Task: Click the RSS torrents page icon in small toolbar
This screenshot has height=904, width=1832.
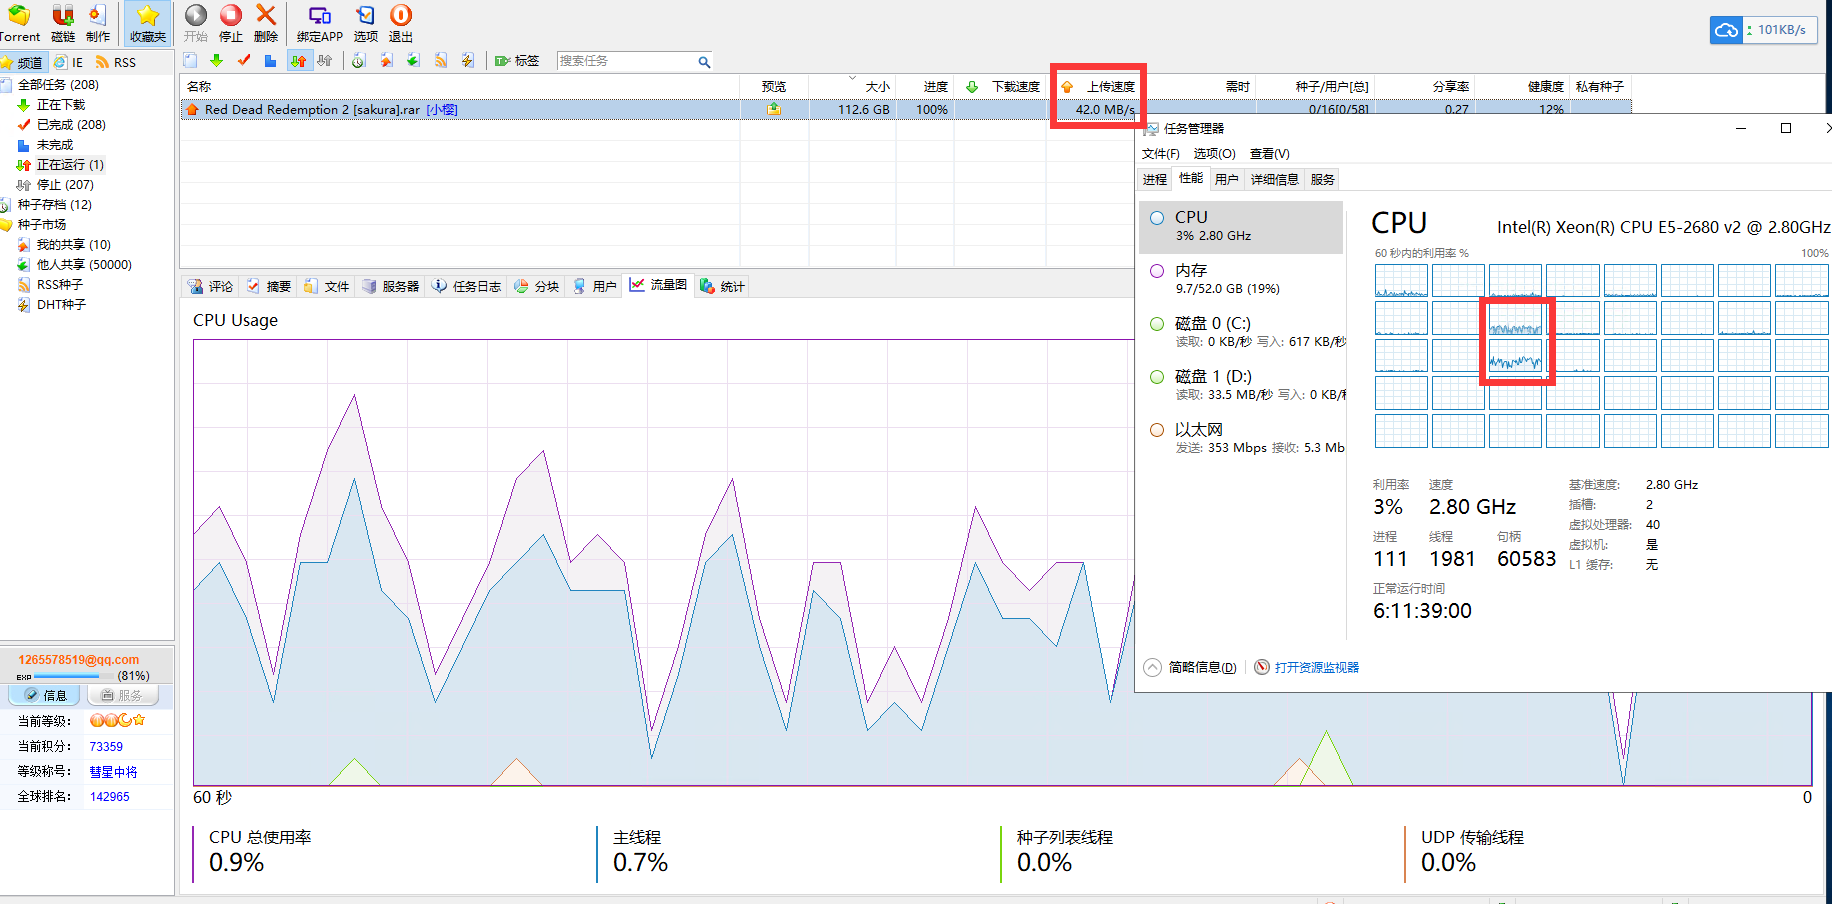Action: pos(441,61)
